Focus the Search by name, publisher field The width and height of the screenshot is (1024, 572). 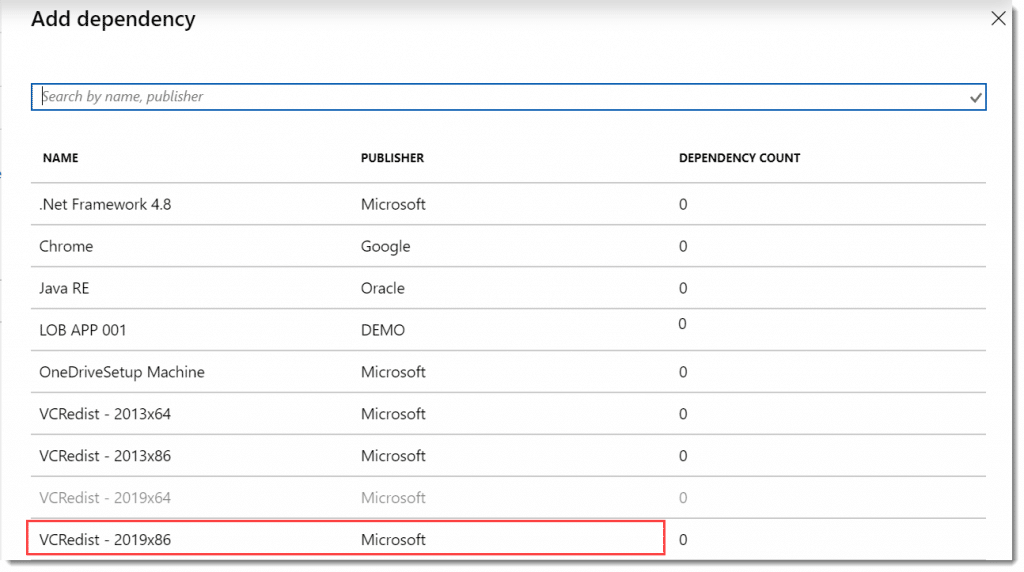508,97
